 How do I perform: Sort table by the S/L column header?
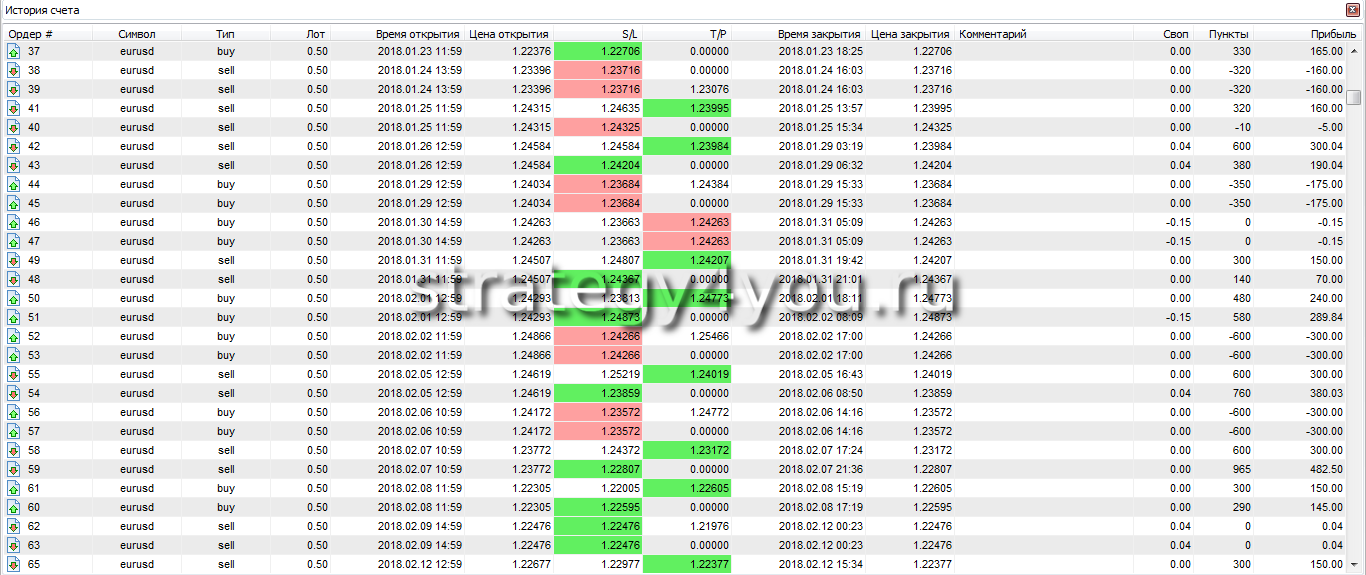pos(629,34)
